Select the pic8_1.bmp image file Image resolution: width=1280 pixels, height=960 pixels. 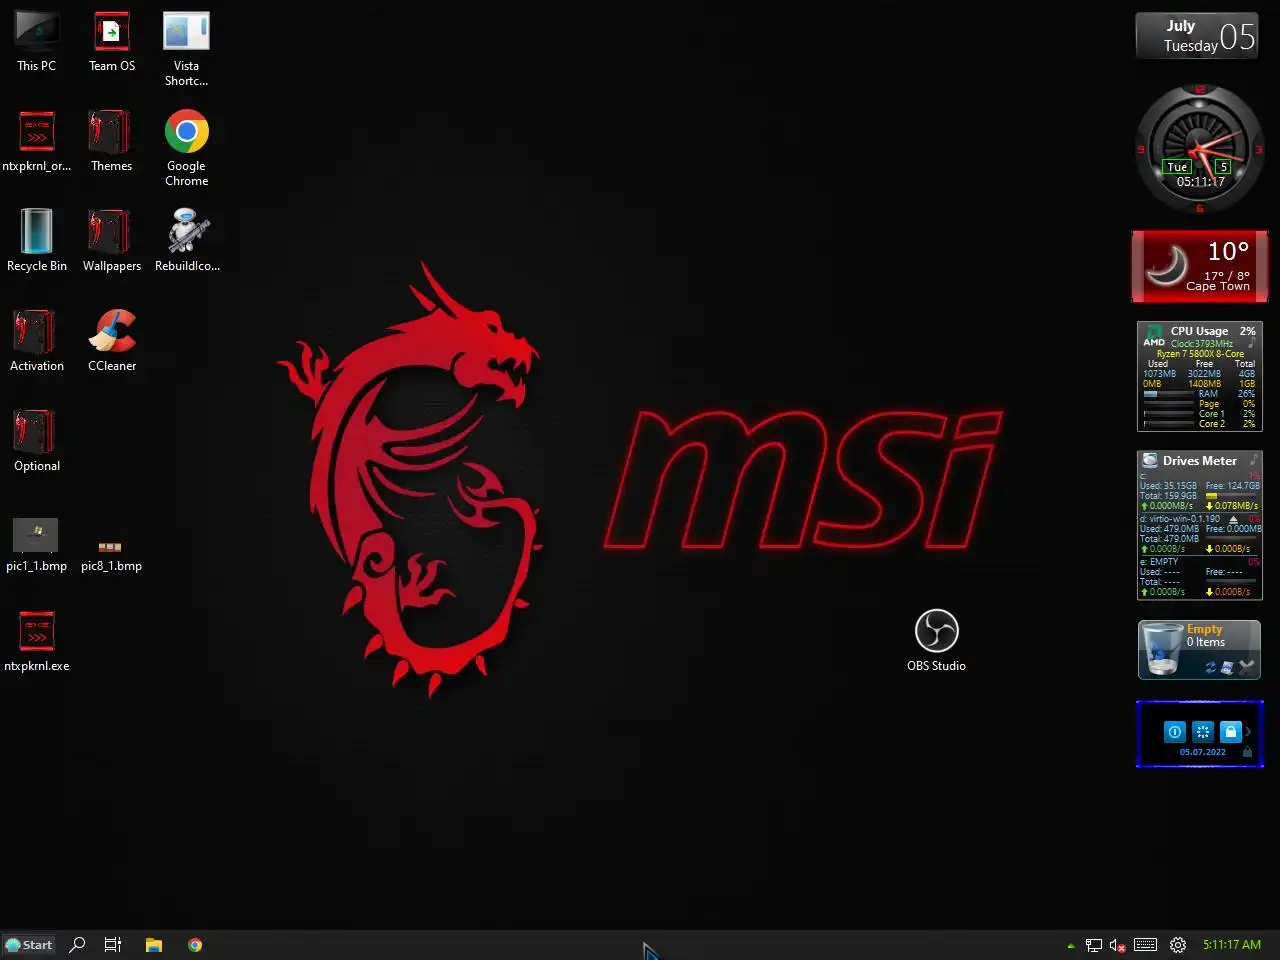(x=111, y=555)
